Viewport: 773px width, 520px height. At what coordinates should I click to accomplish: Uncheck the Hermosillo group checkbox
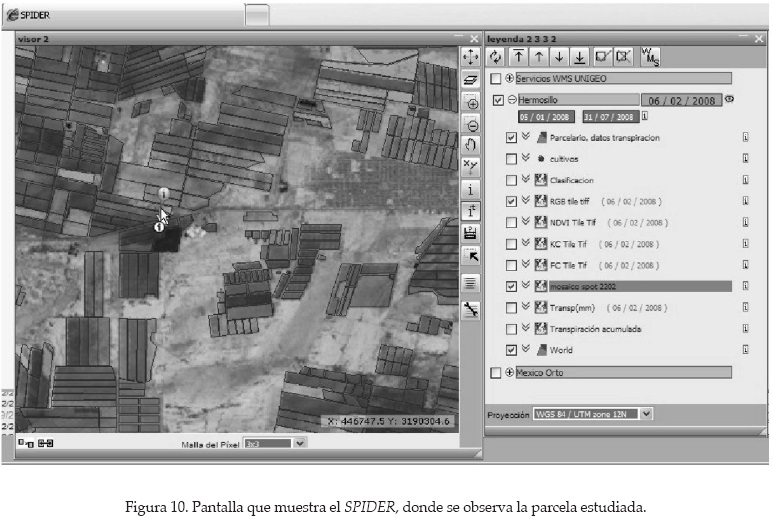click(498, 100)
